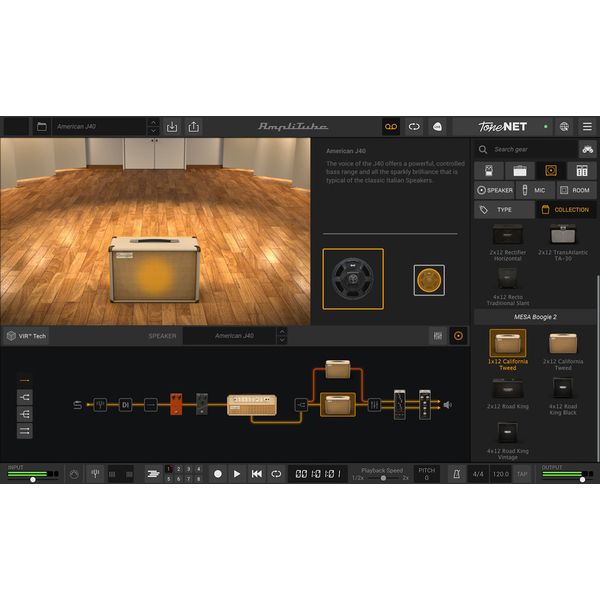The image size is (600, 600).
Task: Sort gear by COLLECTION
Action: tap(566, 210)
